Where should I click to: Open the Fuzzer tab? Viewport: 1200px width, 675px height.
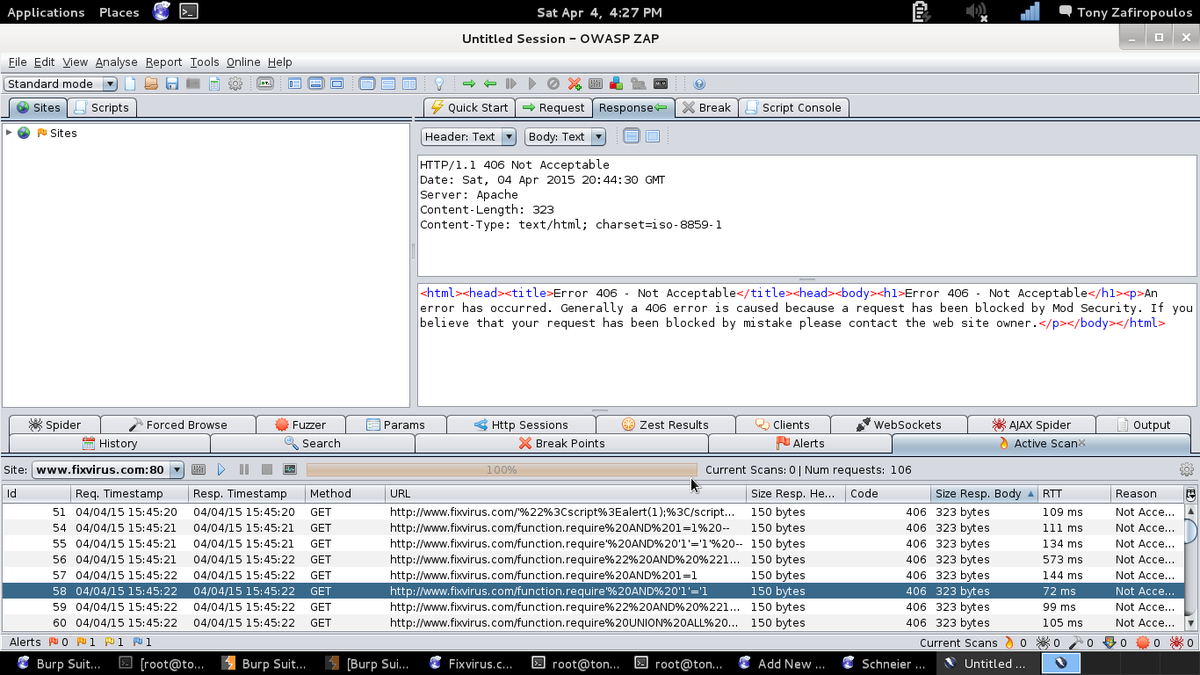[x=301, y=425]
